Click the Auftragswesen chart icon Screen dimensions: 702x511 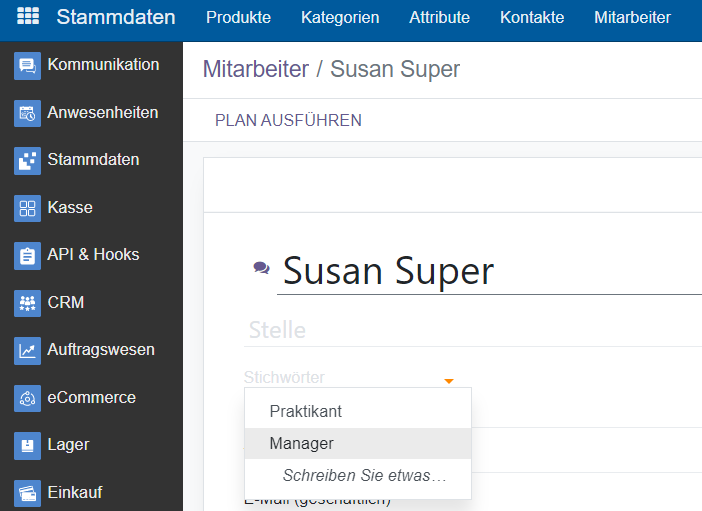point(27,351)
